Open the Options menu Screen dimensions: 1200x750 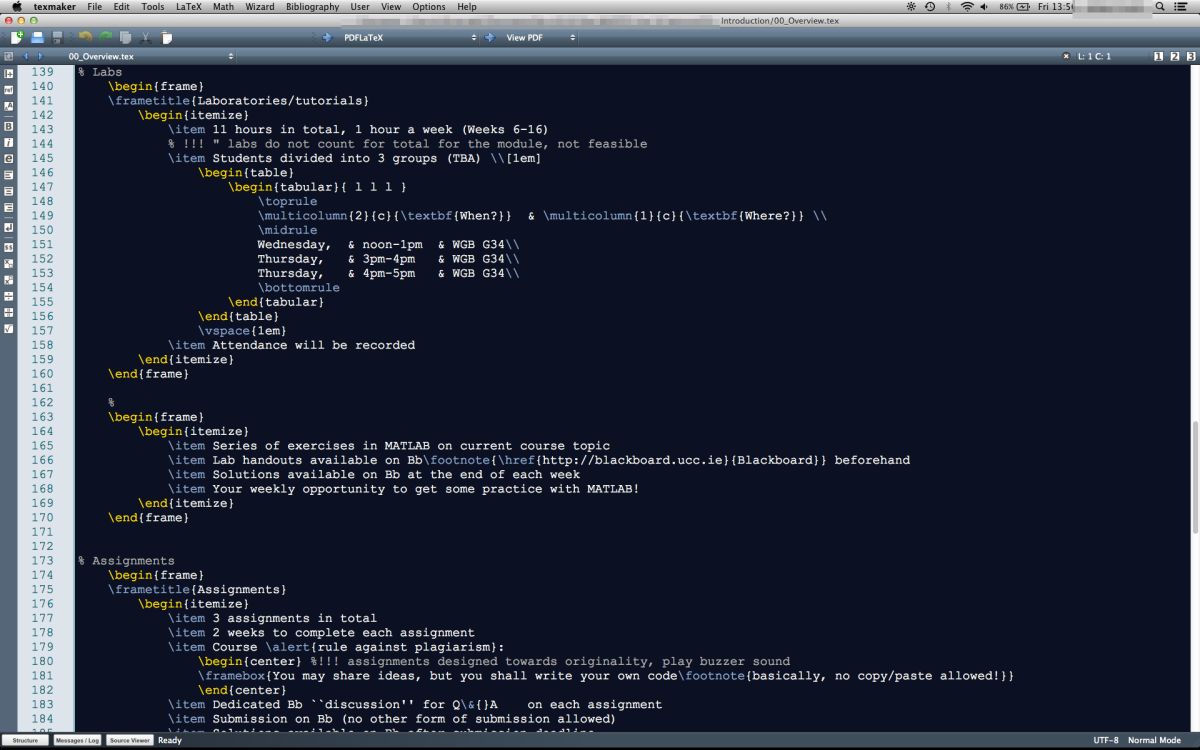tap(429, 7)
